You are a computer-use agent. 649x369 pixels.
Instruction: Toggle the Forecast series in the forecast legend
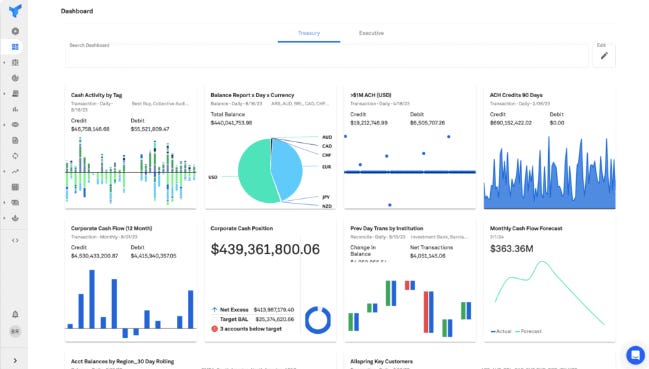pos(529,331)
